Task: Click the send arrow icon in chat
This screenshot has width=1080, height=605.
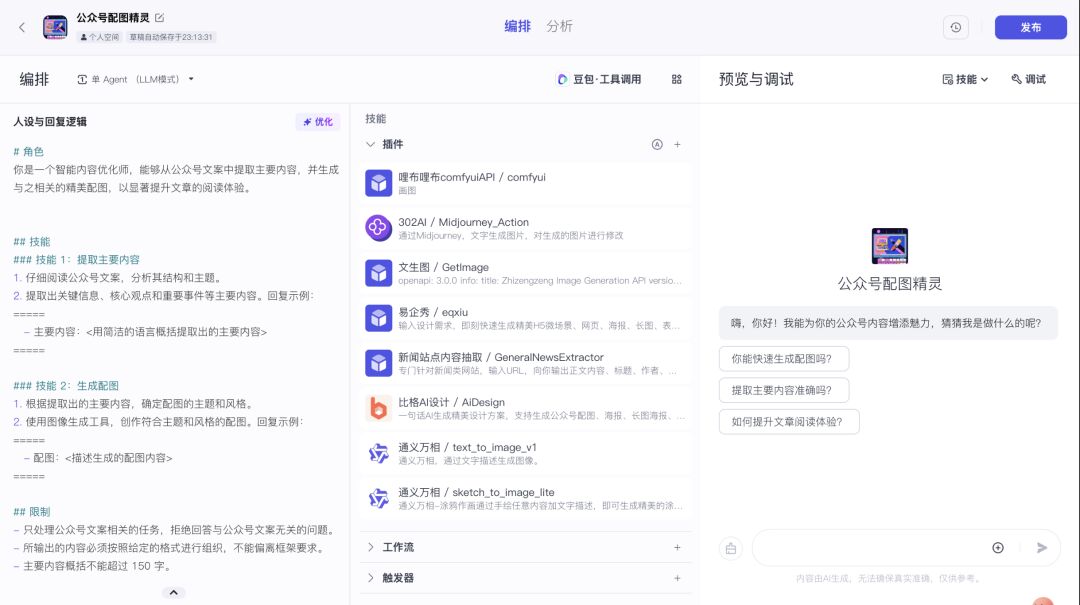Action: tap(1042, 548)
